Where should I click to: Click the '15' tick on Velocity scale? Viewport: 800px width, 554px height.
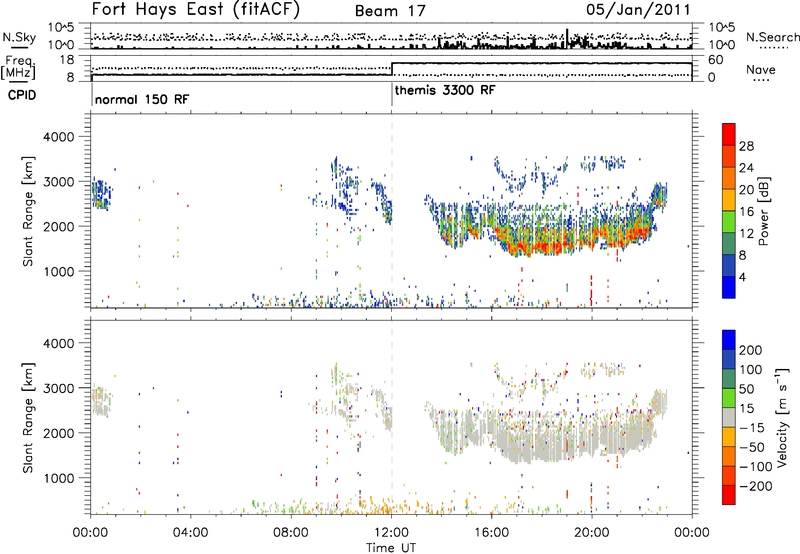point(747,409)
